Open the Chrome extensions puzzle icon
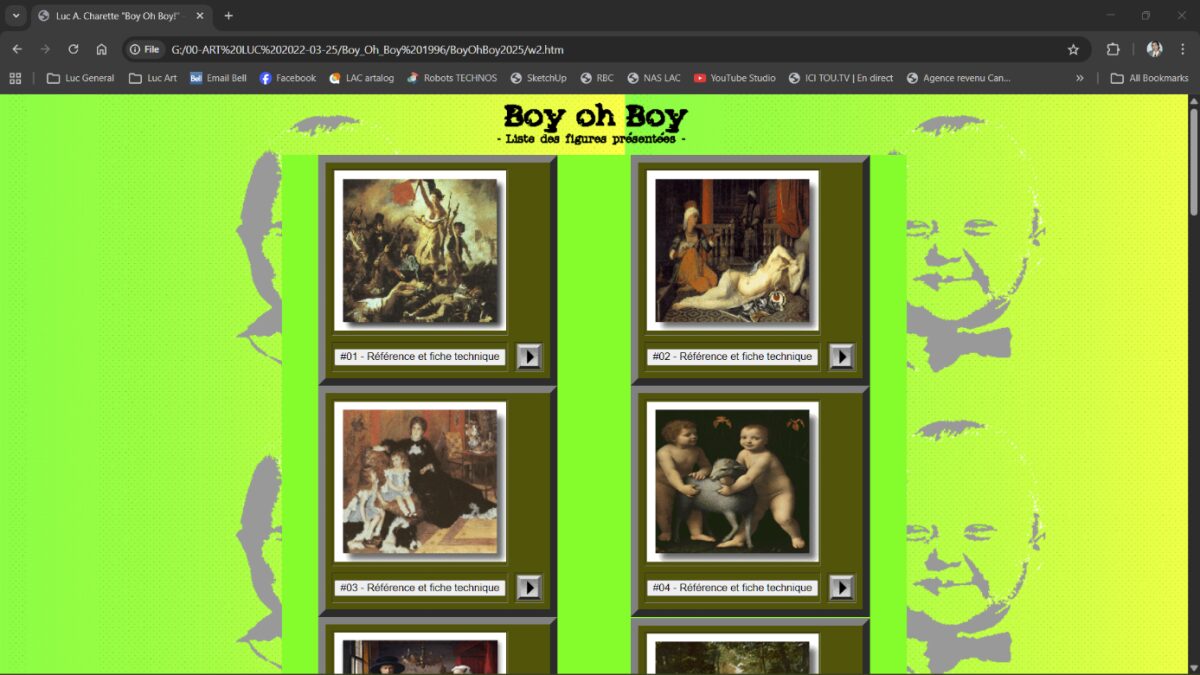Screen dimensions: 1200x675 [1113, 49]
